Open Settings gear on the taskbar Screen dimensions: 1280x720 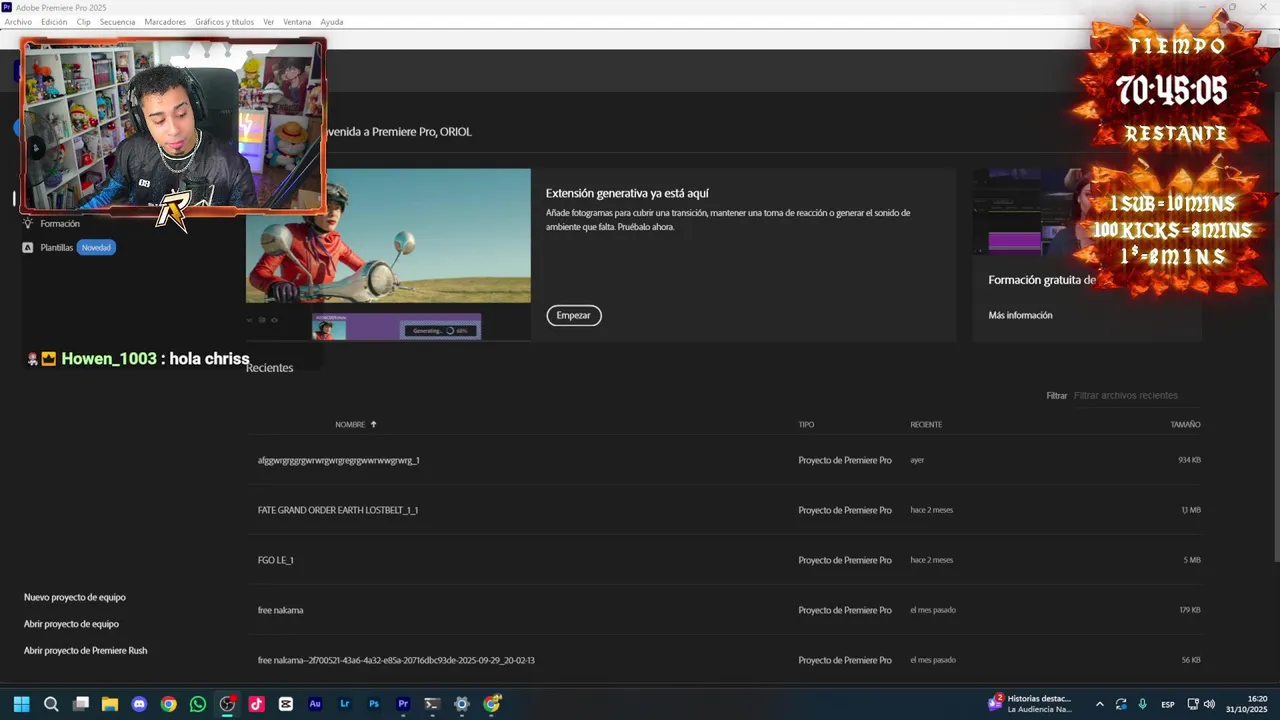[x=461, y=704]
